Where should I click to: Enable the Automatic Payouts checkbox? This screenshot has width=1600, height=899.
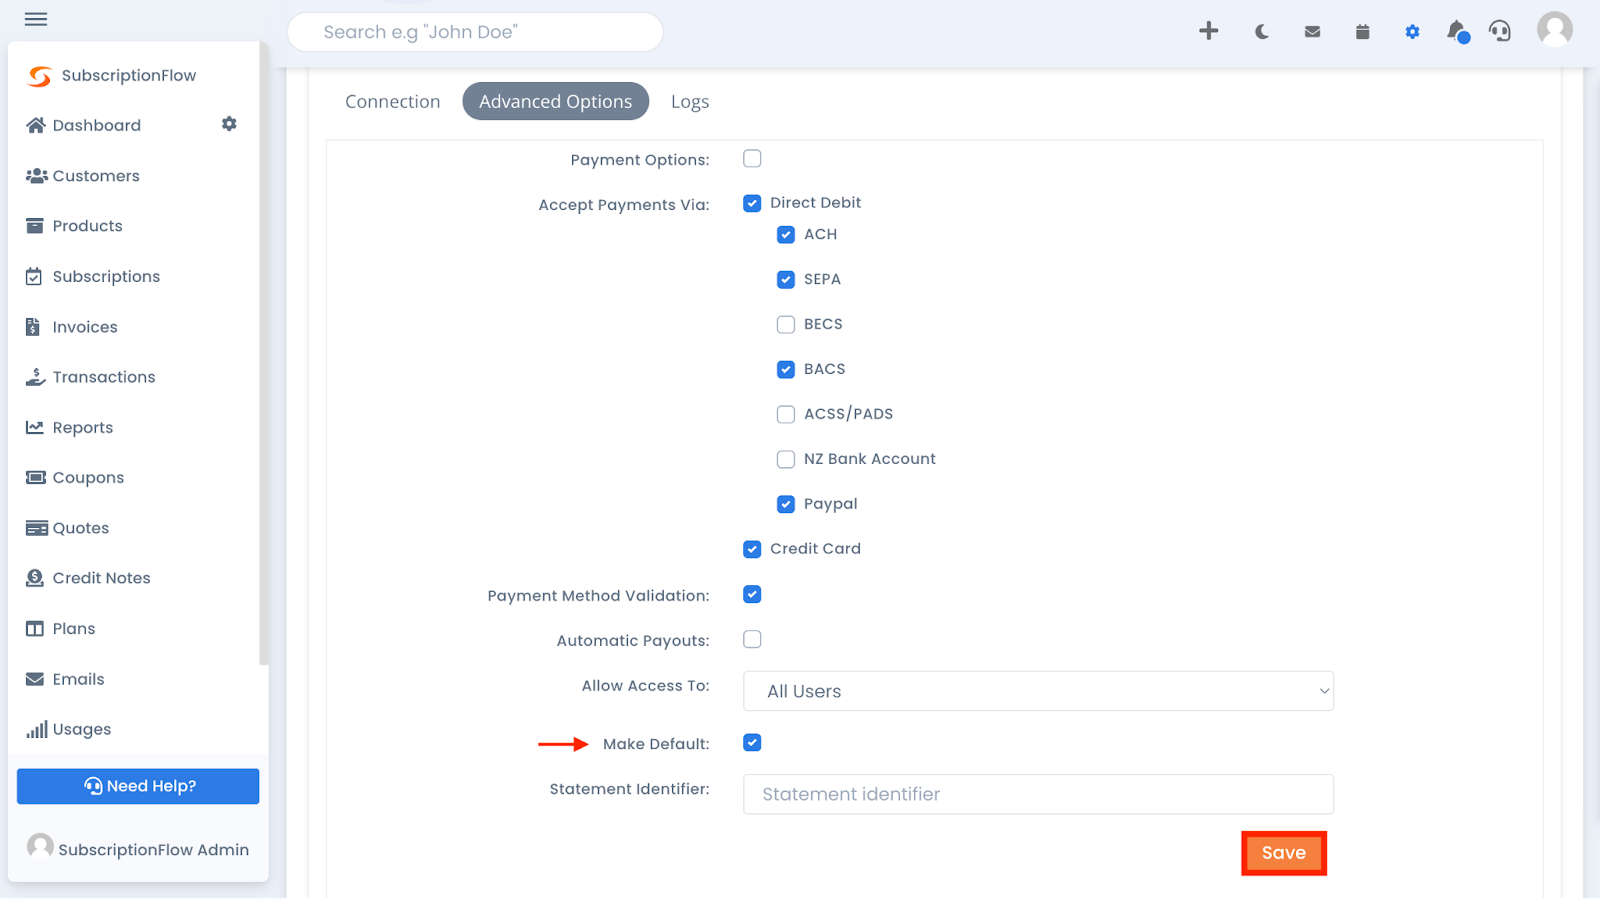tap(752, 640)
